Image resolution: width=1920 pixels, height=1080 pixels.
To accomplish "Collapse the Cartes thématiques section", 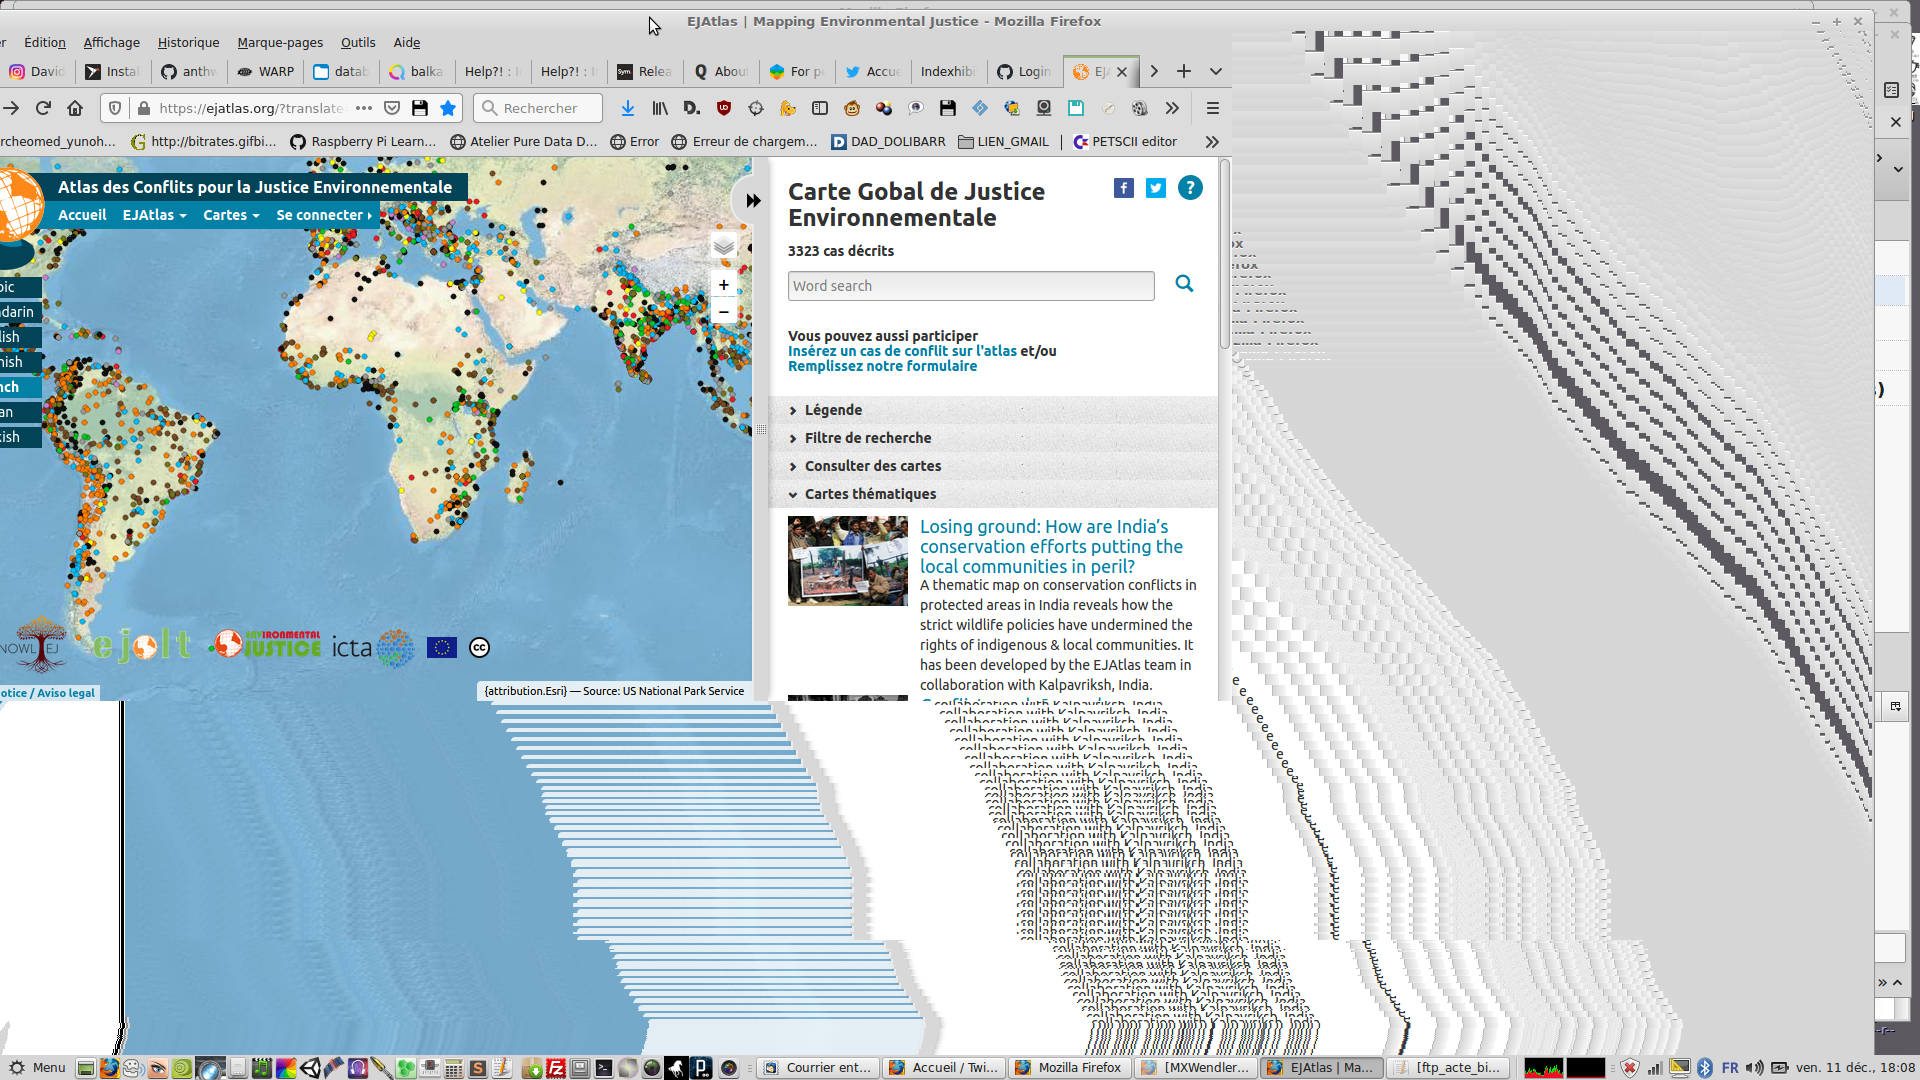I will tap(870, 494).
